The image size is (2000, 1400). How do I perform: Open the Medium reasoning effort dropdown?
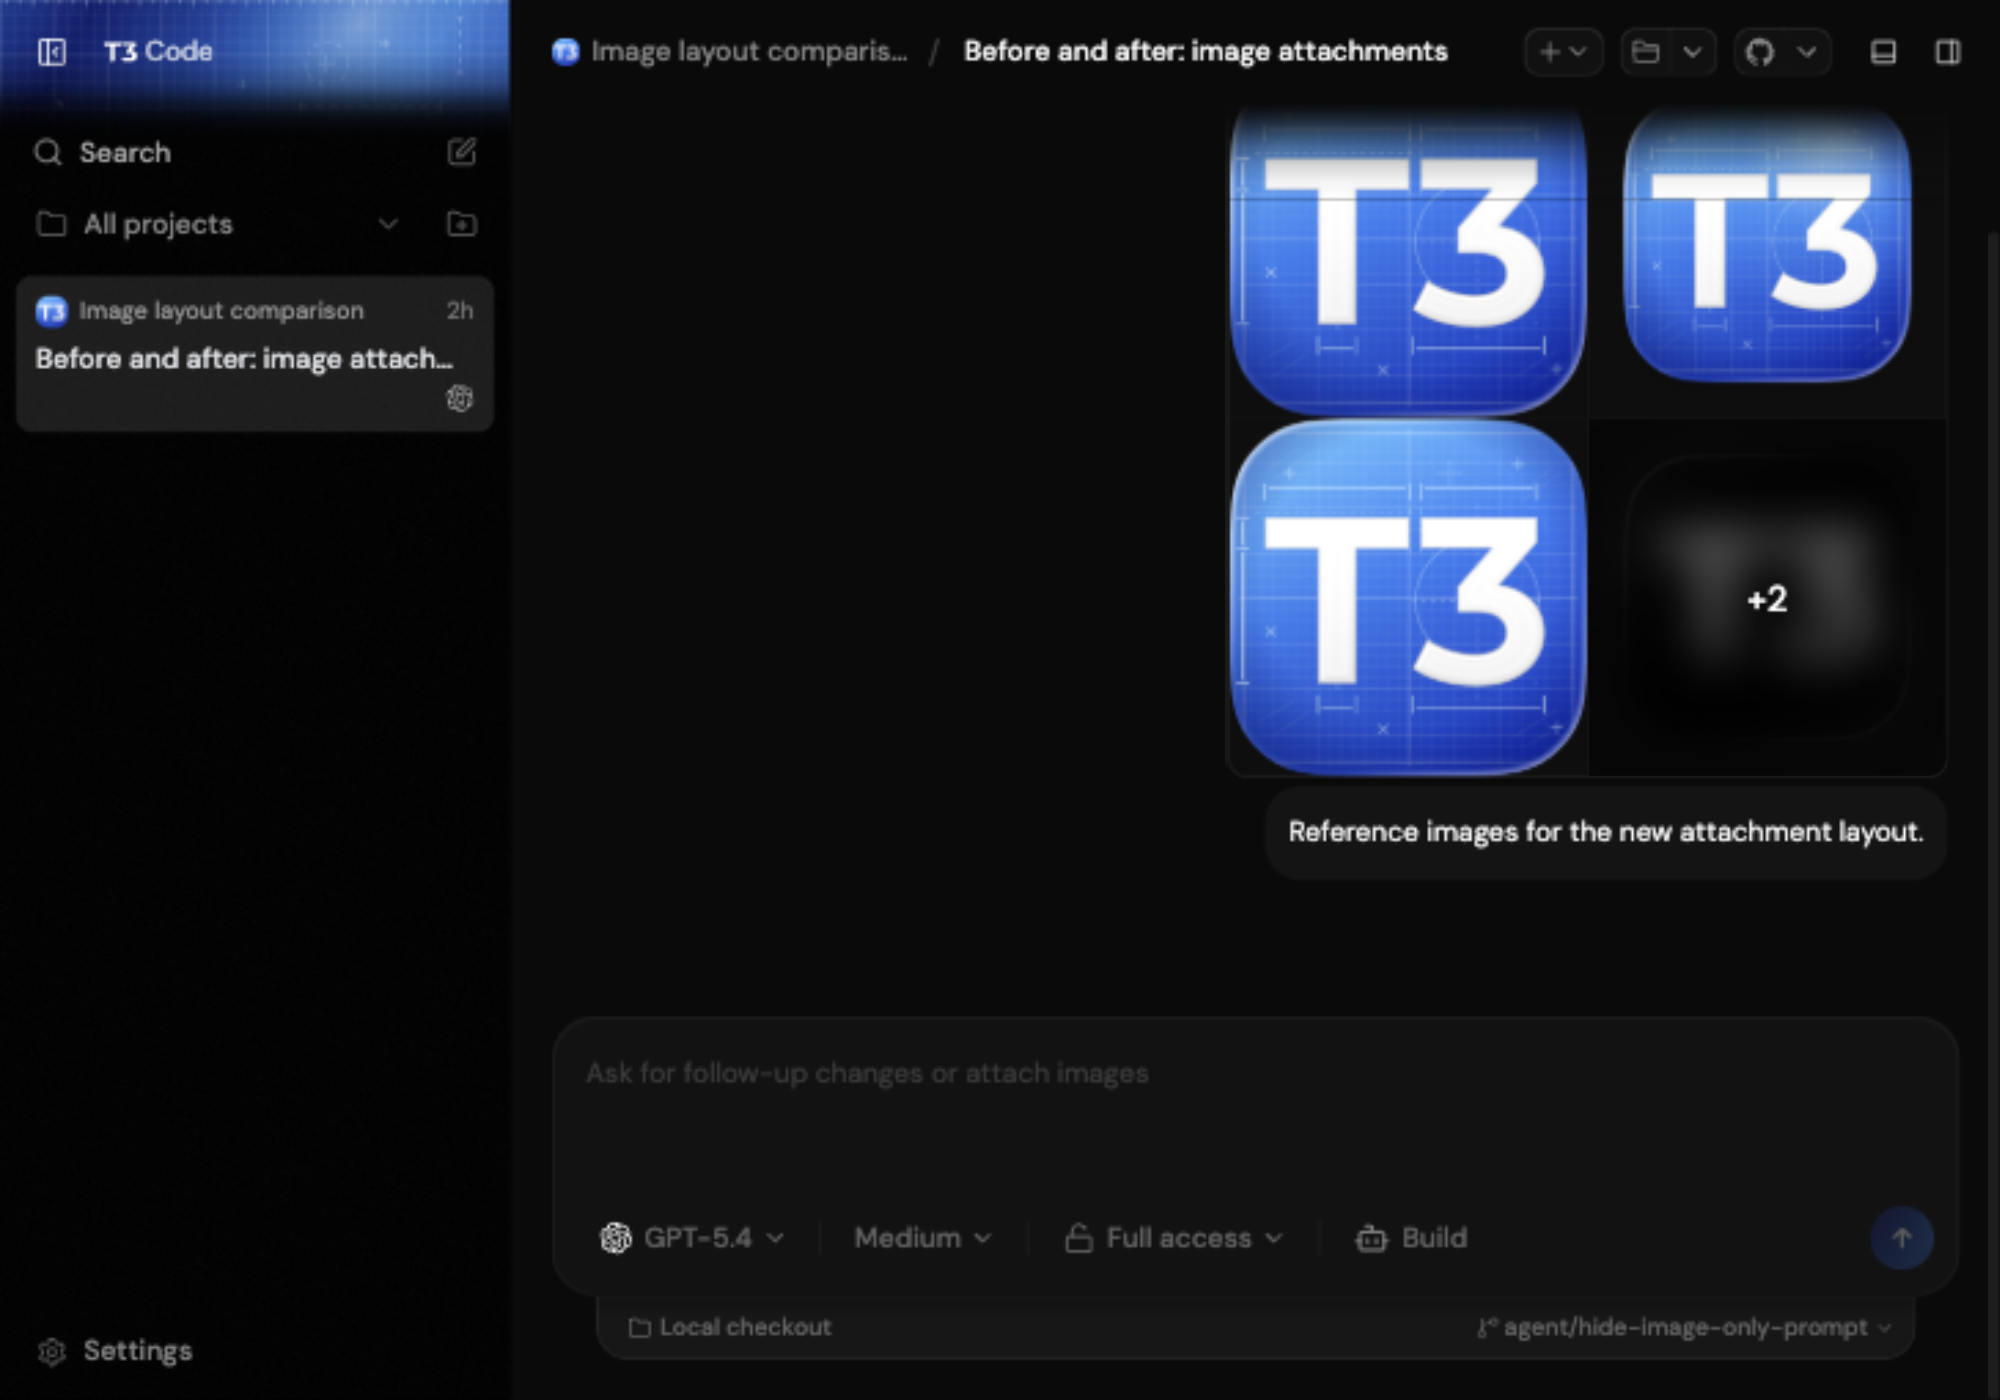(x=922, y=1238)
